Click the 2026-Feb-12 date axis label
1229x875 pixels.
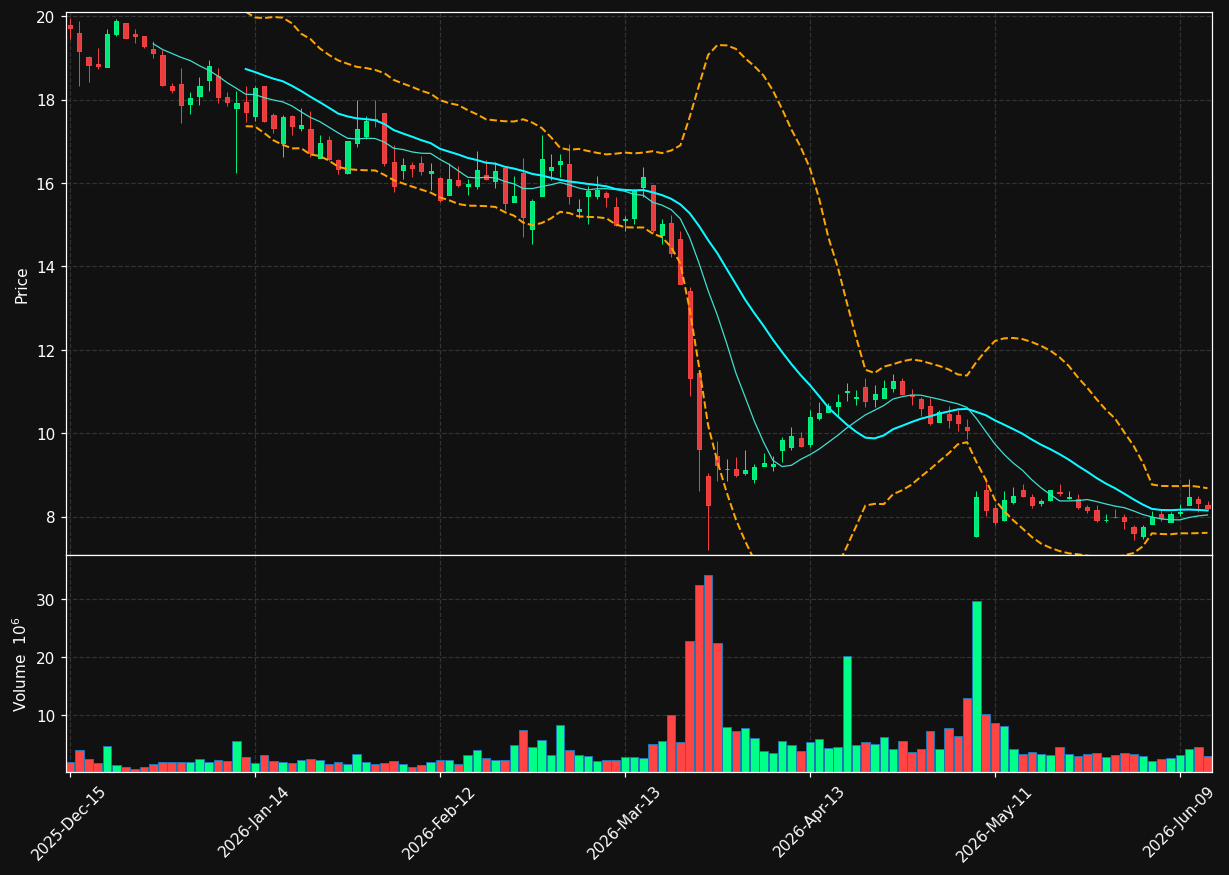coord(440,822)
